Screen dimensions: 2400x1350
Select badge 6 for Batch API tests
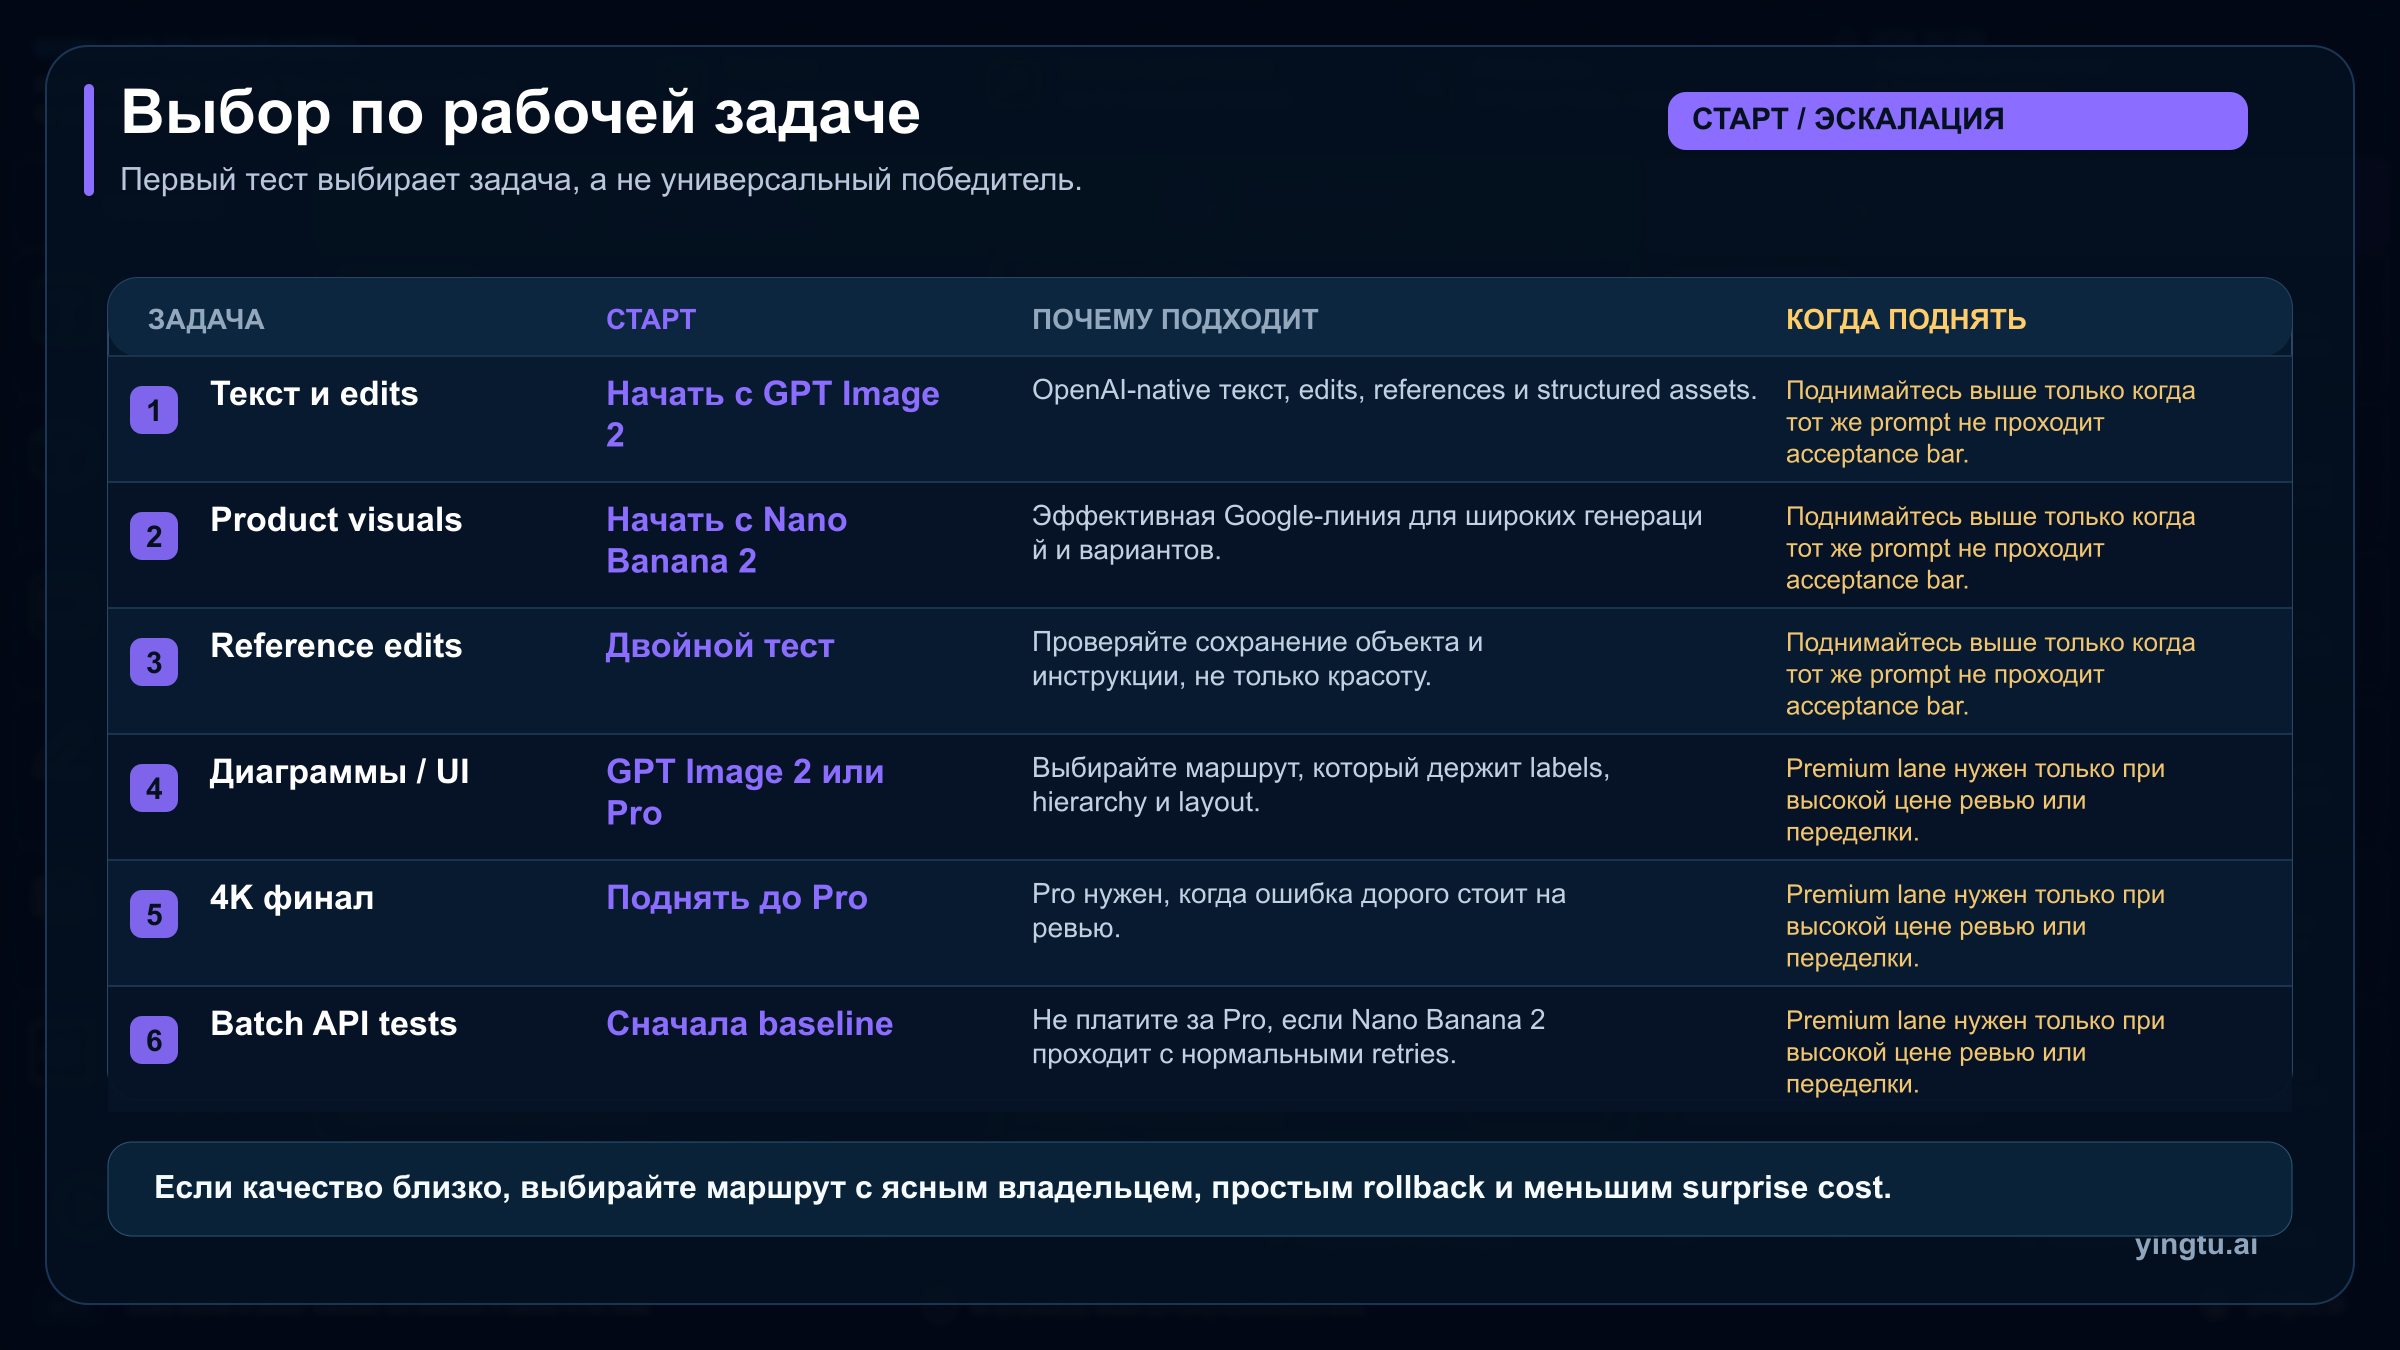point(155,1038)
